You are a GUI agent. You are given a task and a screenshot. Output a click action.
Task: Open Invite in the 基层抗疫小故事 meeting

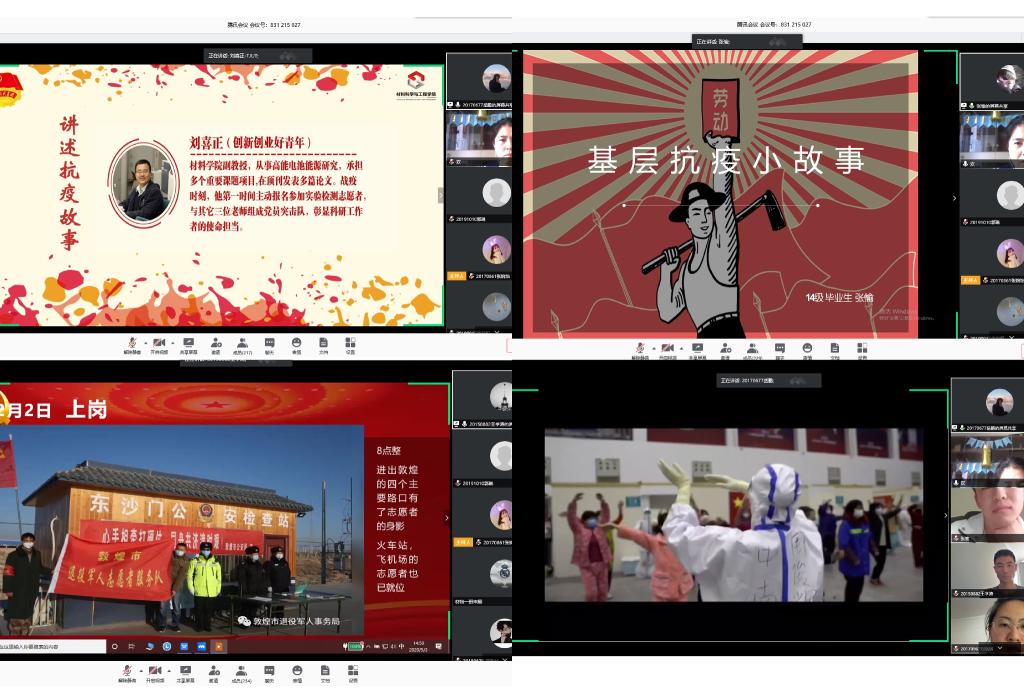(x=725, y=351)
